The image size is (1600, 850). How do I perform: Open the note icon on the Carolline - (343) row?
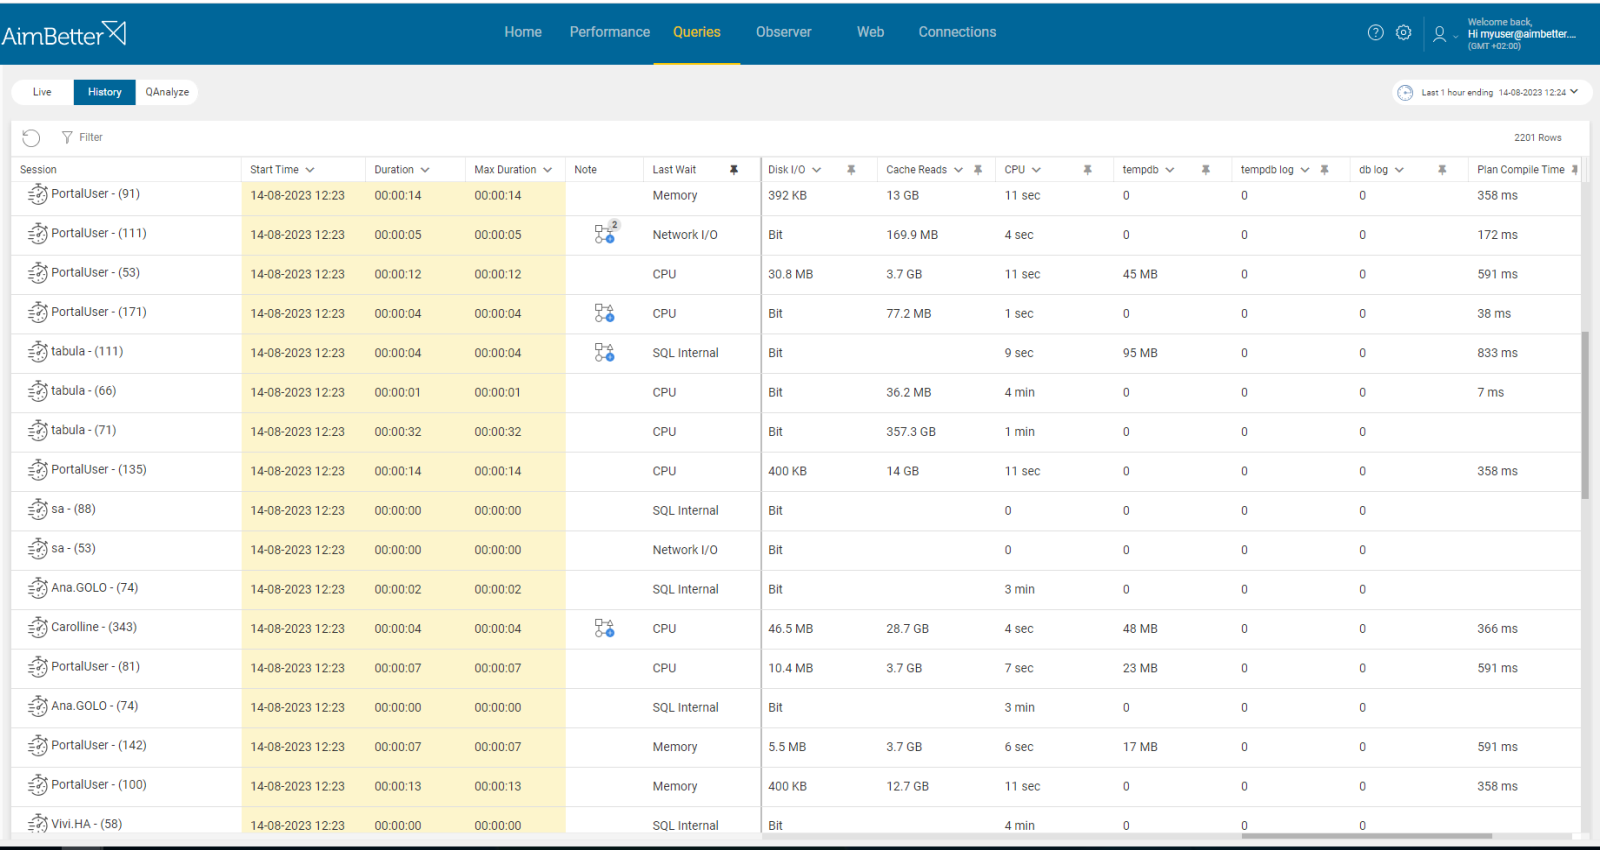coord(604,628)
